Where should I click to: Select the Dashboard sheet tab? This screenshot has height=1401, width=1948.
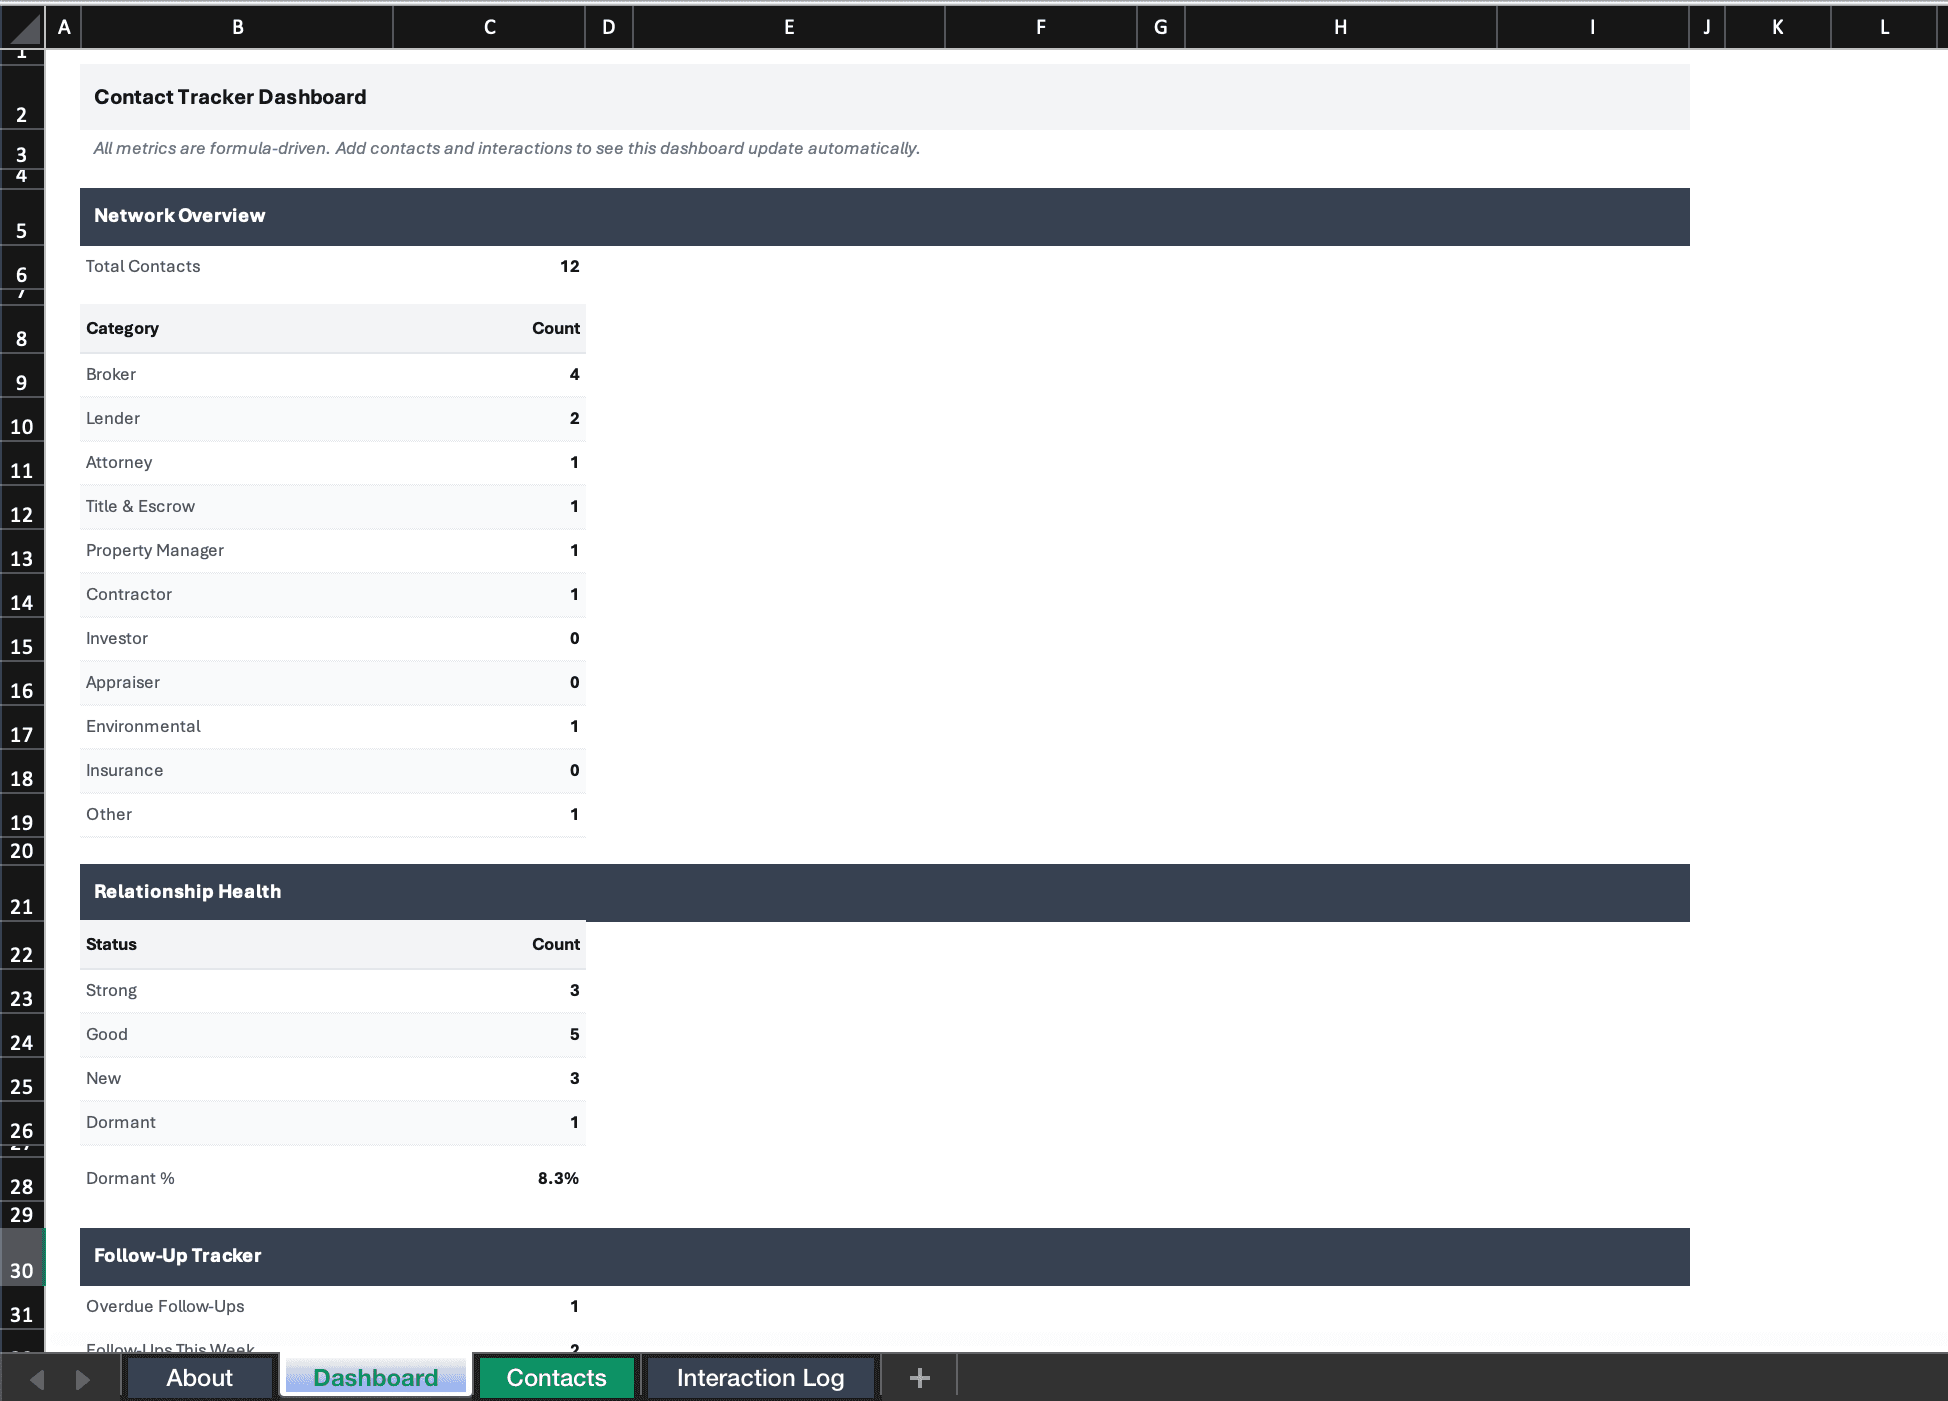click(x=376, y=1377)
